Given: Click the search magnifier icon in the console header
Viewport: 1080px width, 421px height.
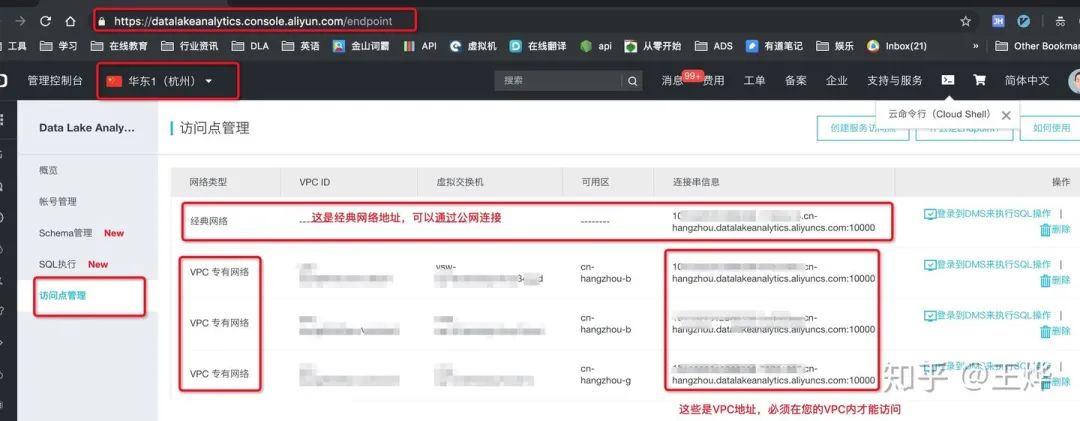Looking at the screenshot, I should tap(632, 81).
